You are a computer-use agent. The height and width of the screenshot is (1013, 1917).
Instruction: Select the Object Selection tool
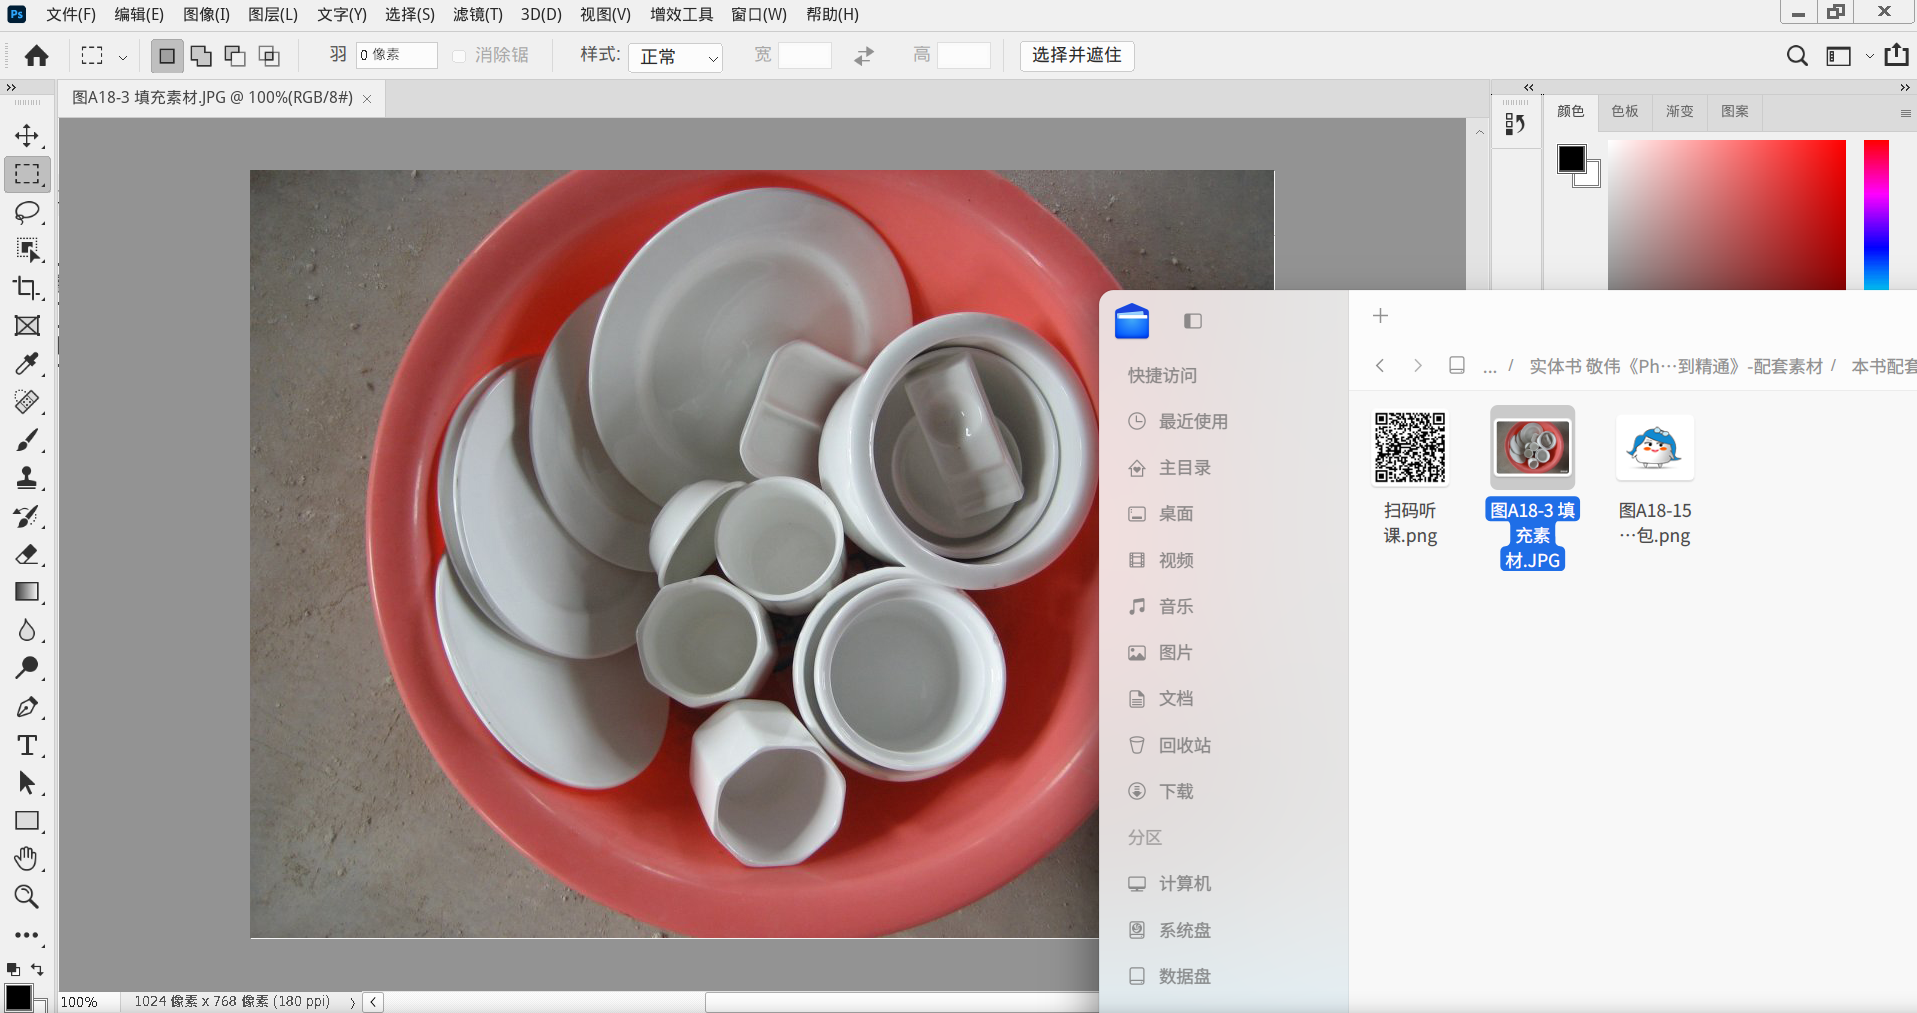pyautogui.click(x=27, y=250)
